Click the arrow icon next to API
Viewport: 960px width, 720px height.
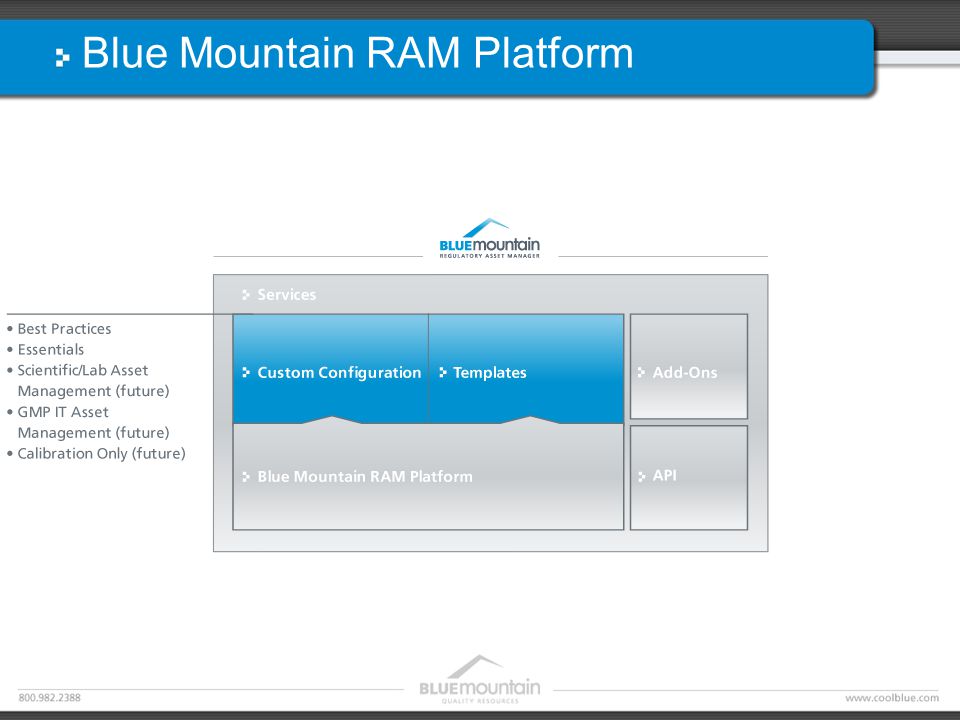(641, 476)
